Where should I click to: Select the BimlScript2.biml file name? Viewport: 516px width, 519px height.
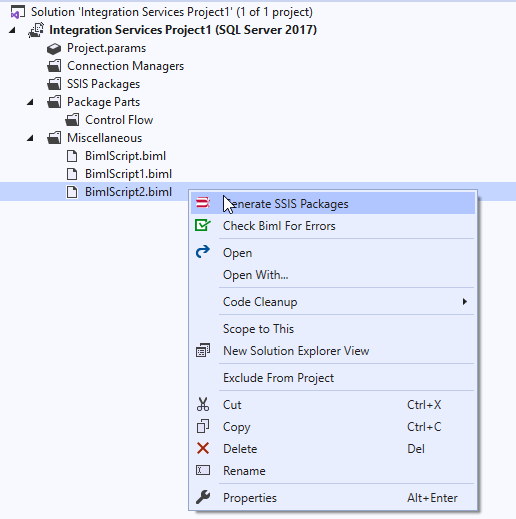coord(128,192)
